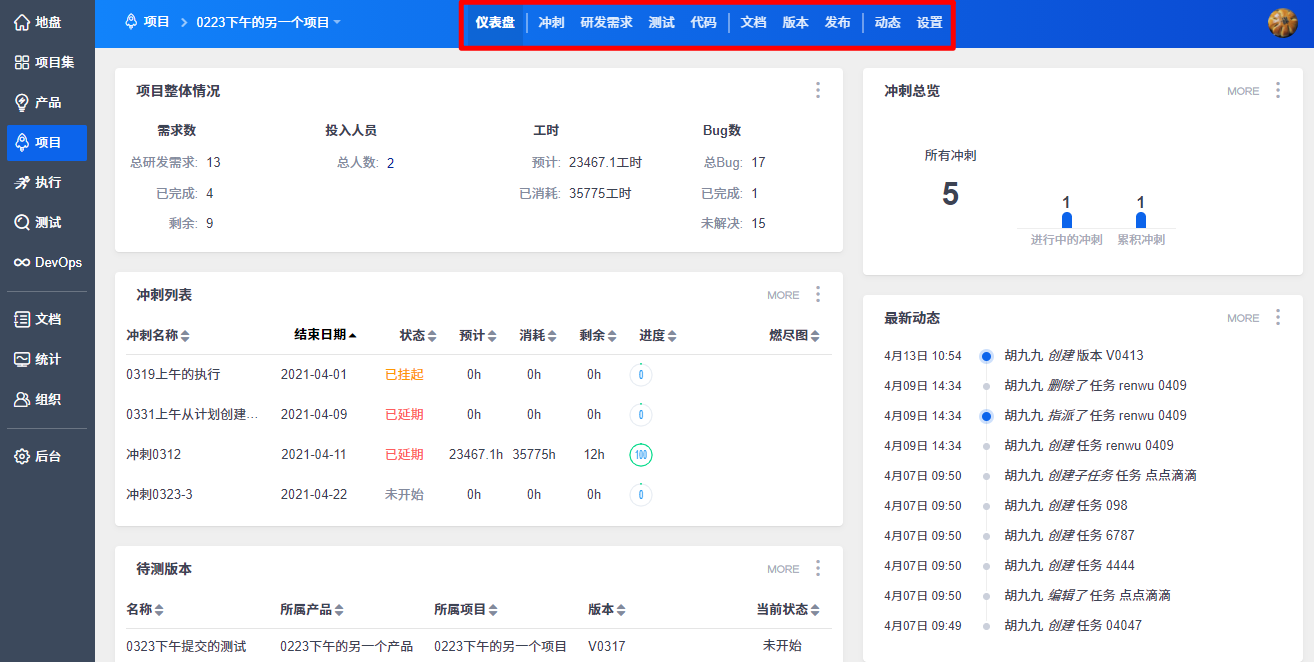
Task: Open the 冲刺总览 block's three-dot menu
Action: point(1277,90)
